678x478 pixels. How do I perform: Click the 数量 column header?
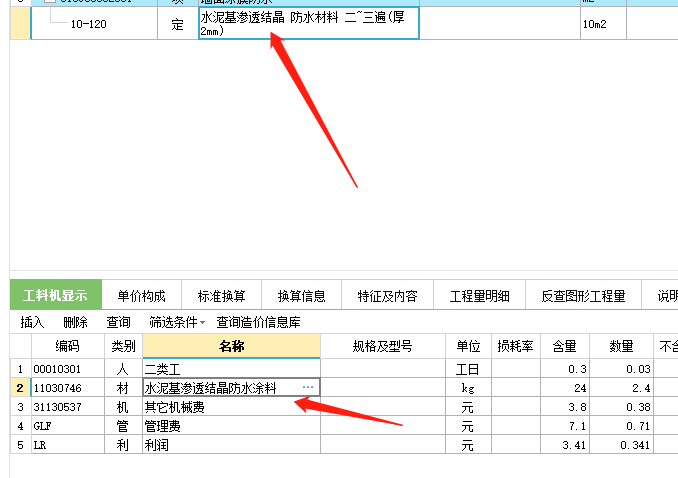[621, 346]
